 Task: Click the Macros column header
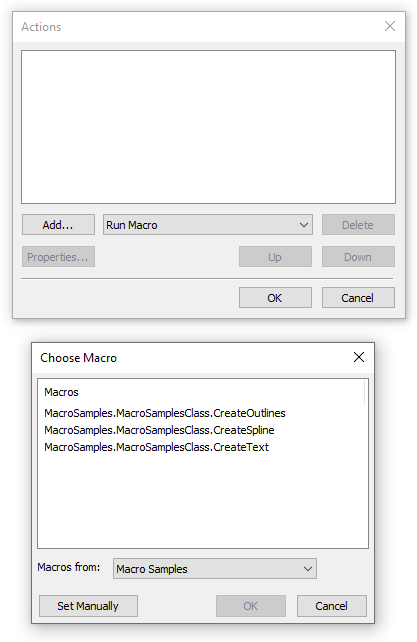point(61,392)
